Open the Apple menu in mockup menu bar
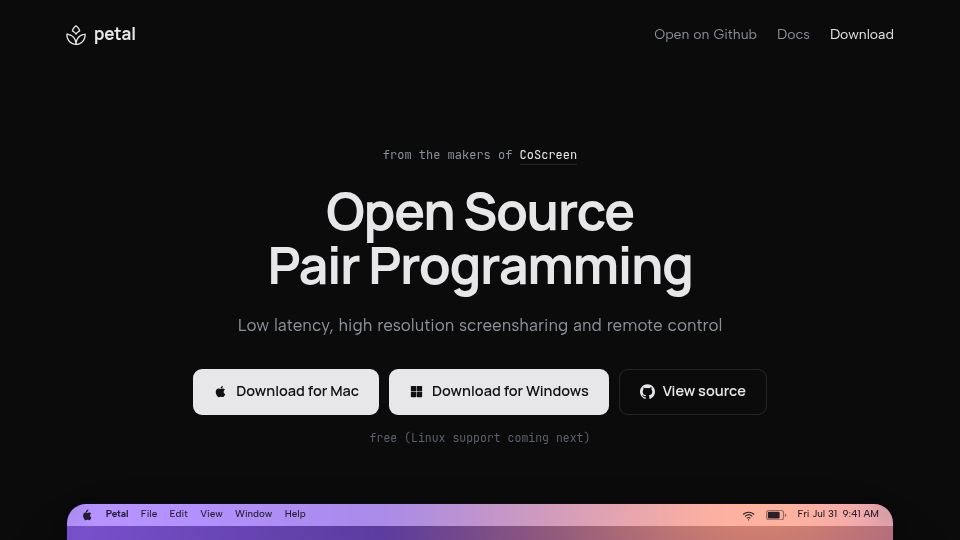This screenshot has width=960, height=540. tap(87, 515)
